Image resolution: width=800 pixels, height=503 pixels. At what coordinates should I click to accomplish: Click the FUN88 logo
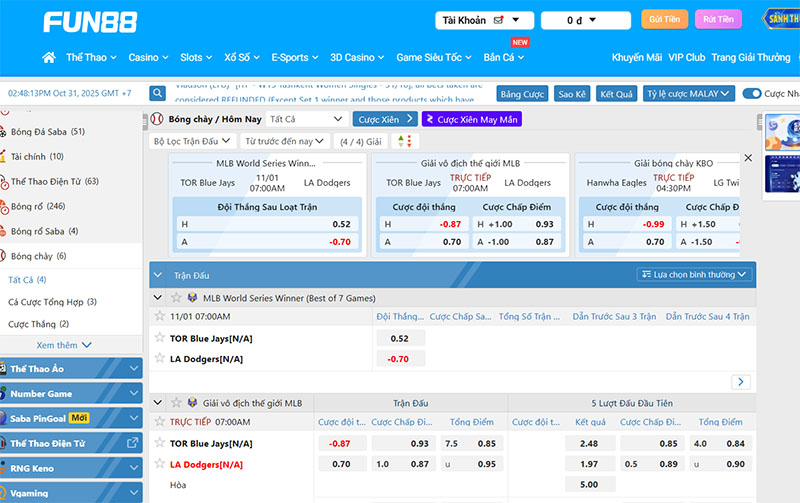coord(89,21)
